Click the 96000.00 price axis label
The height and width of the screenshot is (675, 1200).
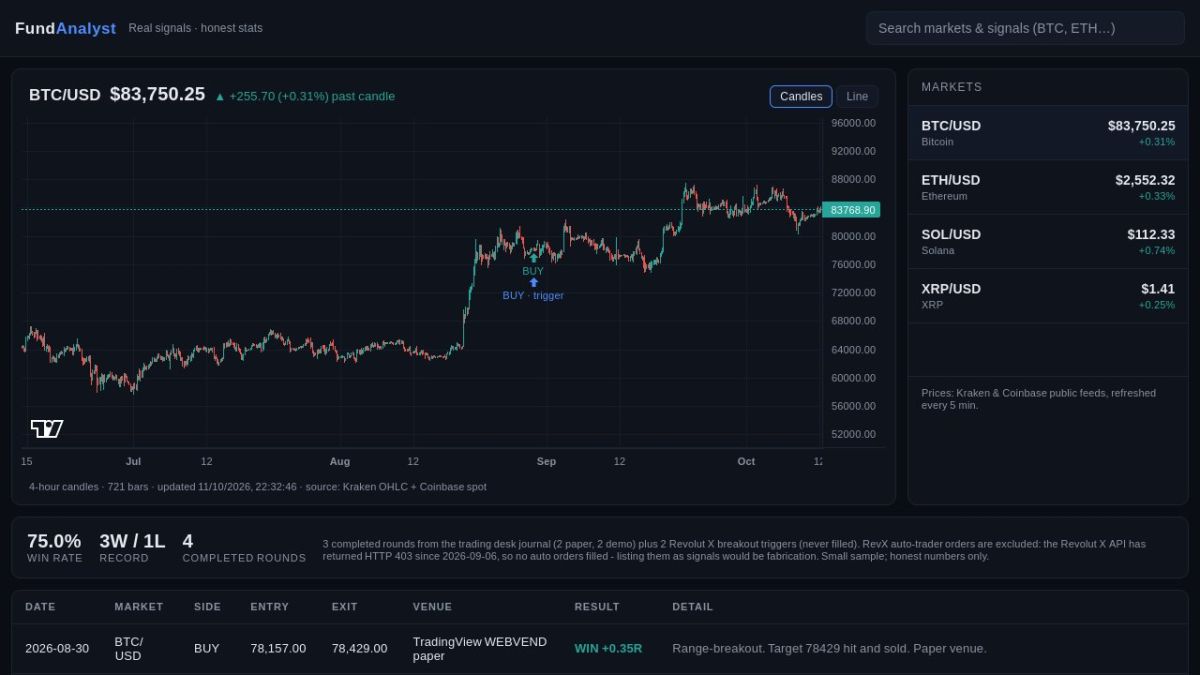tap(854, 123)
